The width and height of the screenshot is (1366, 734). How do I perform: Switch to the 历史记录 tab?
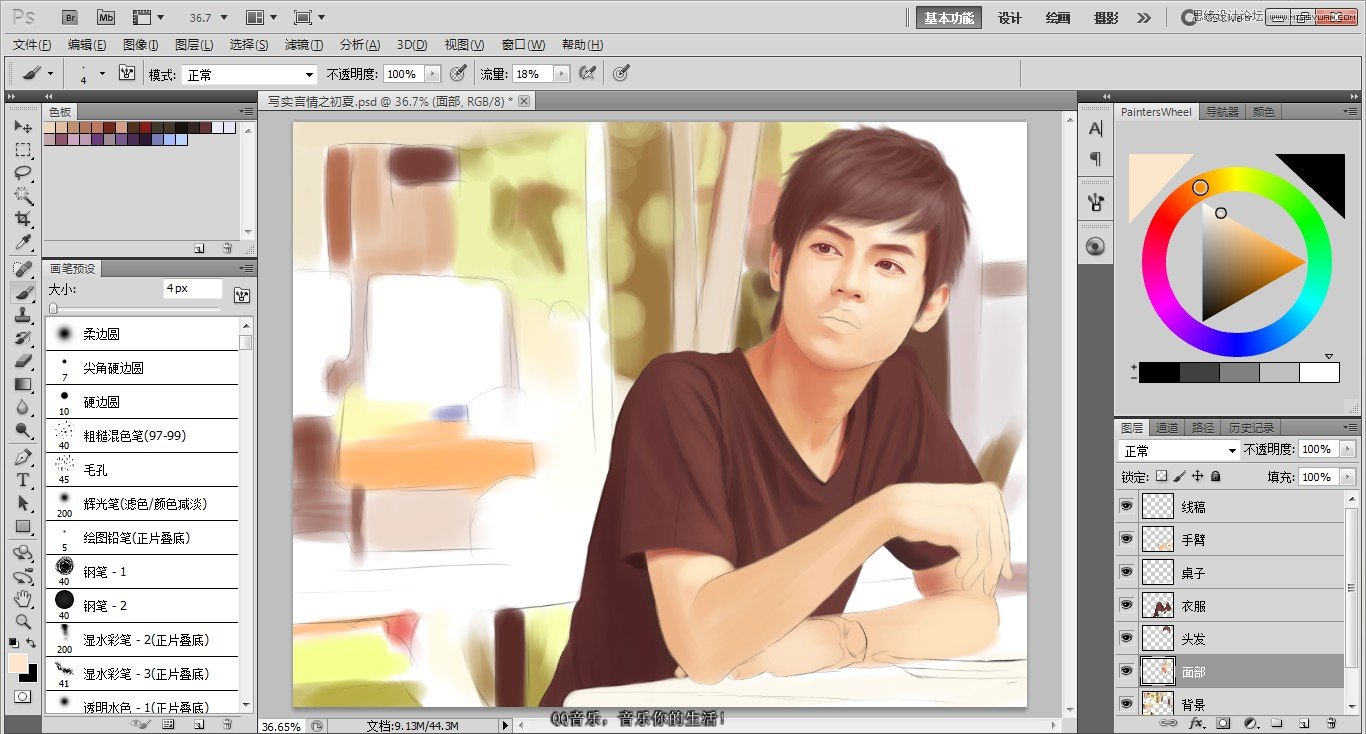[1250, 428]
